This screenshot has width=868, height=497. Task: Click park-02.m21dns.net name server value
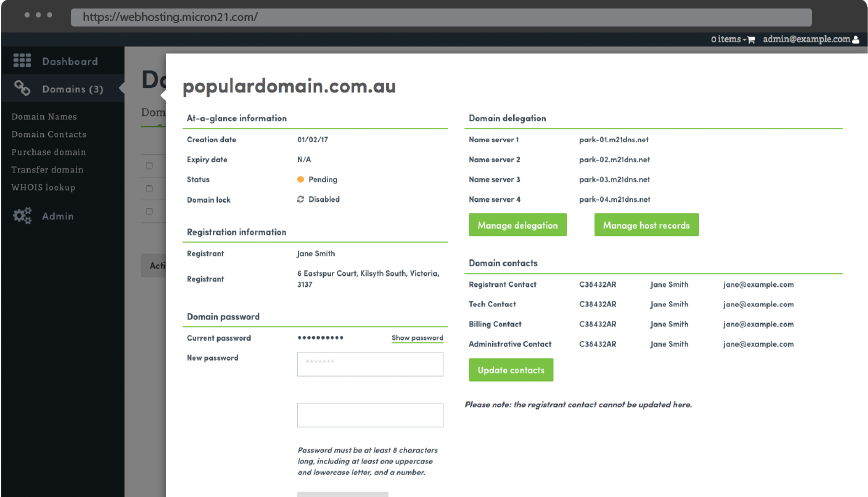[x=614, y=159]
